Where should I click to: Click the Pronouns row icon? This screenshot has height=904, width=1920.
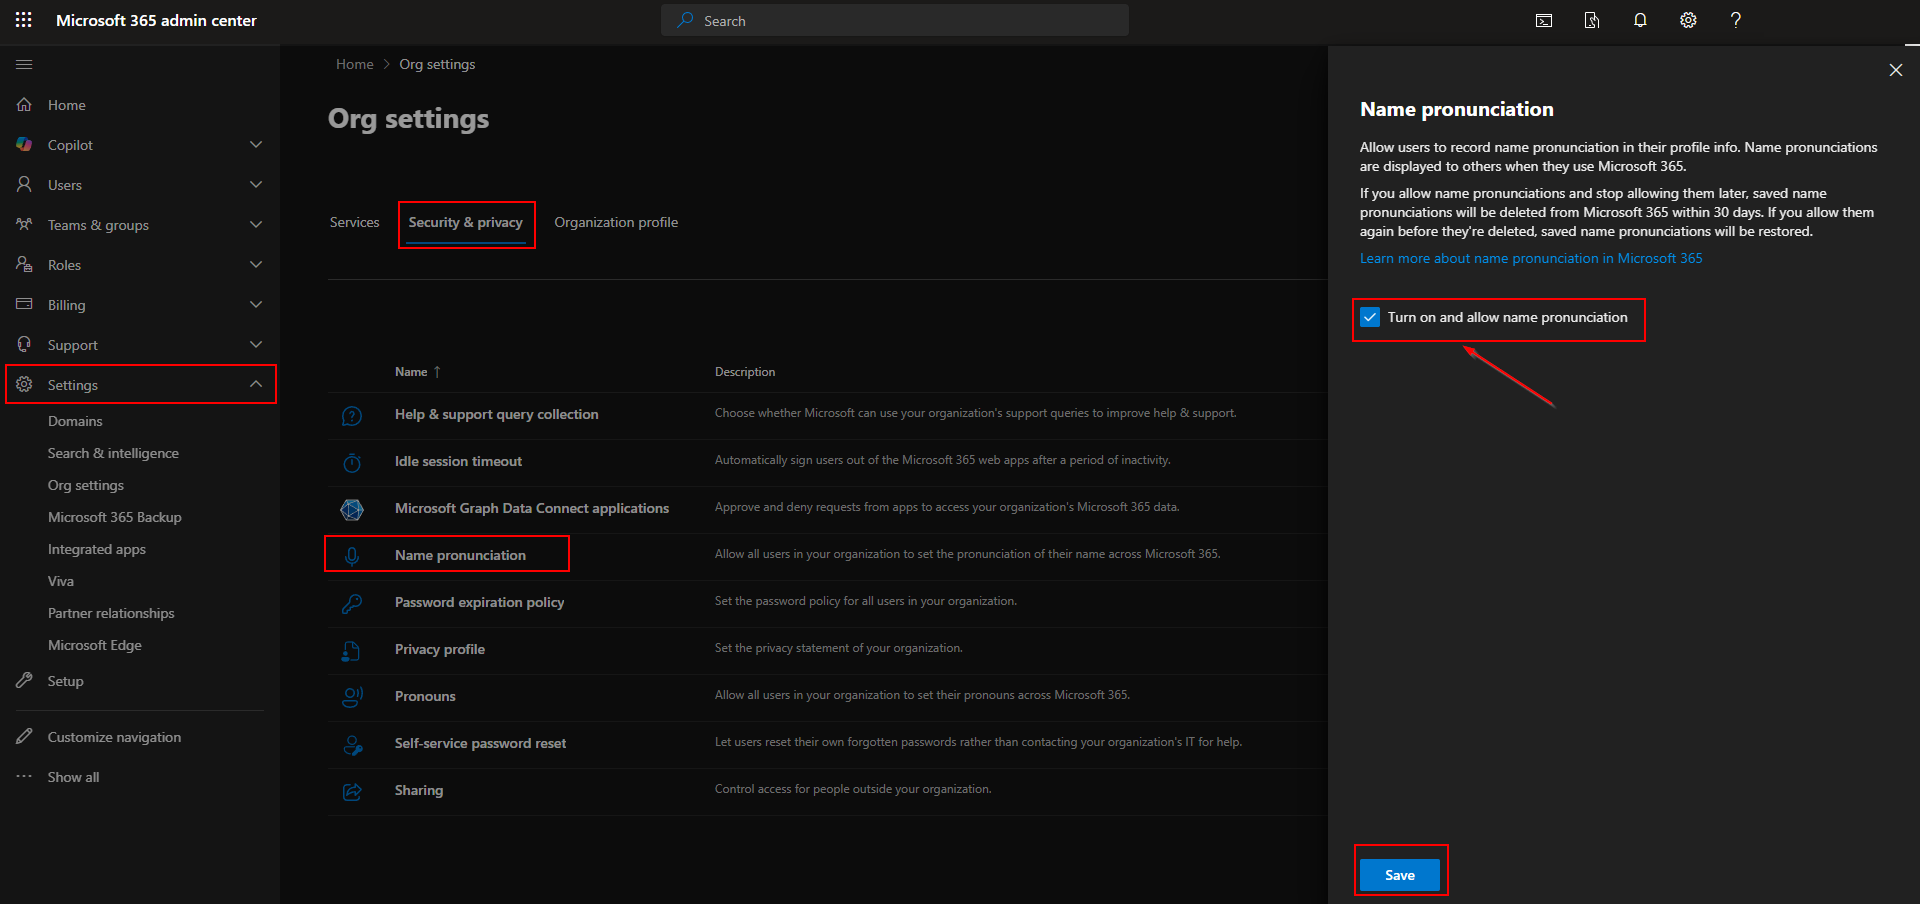[352, 697]
